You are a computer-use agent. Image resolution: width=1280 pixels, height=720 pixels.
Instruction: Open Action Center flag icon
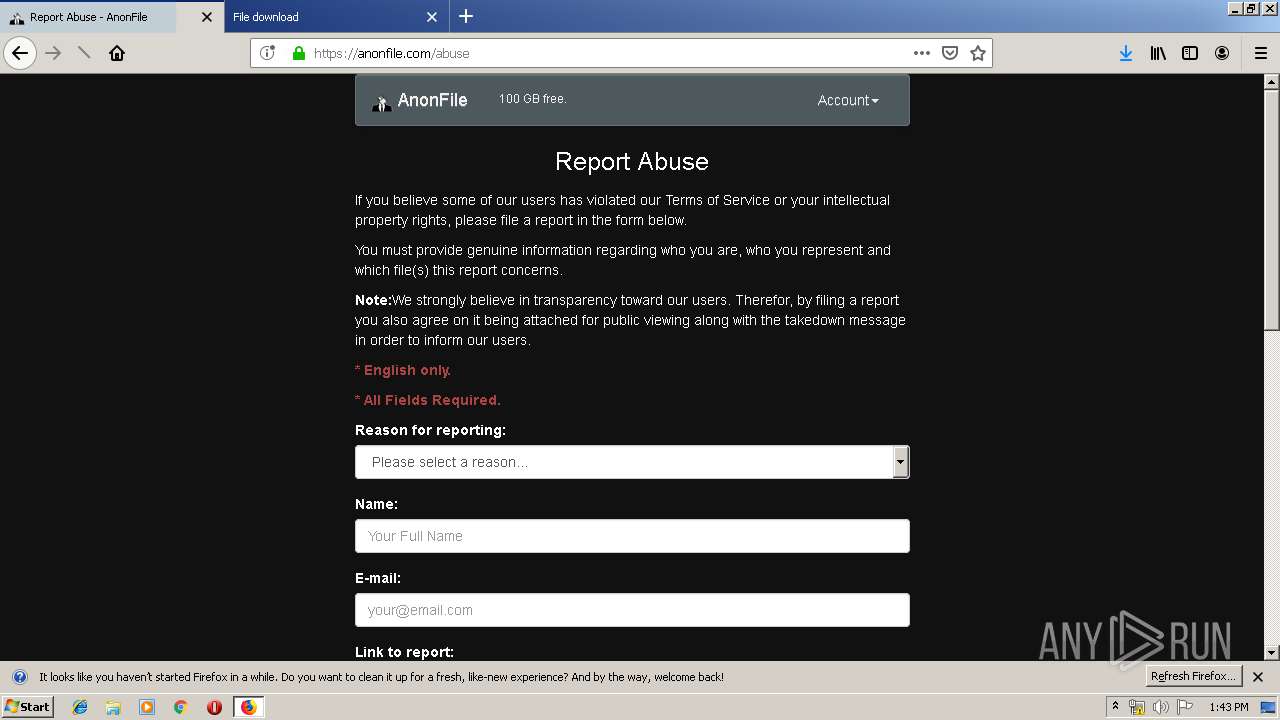(1185, 707)
